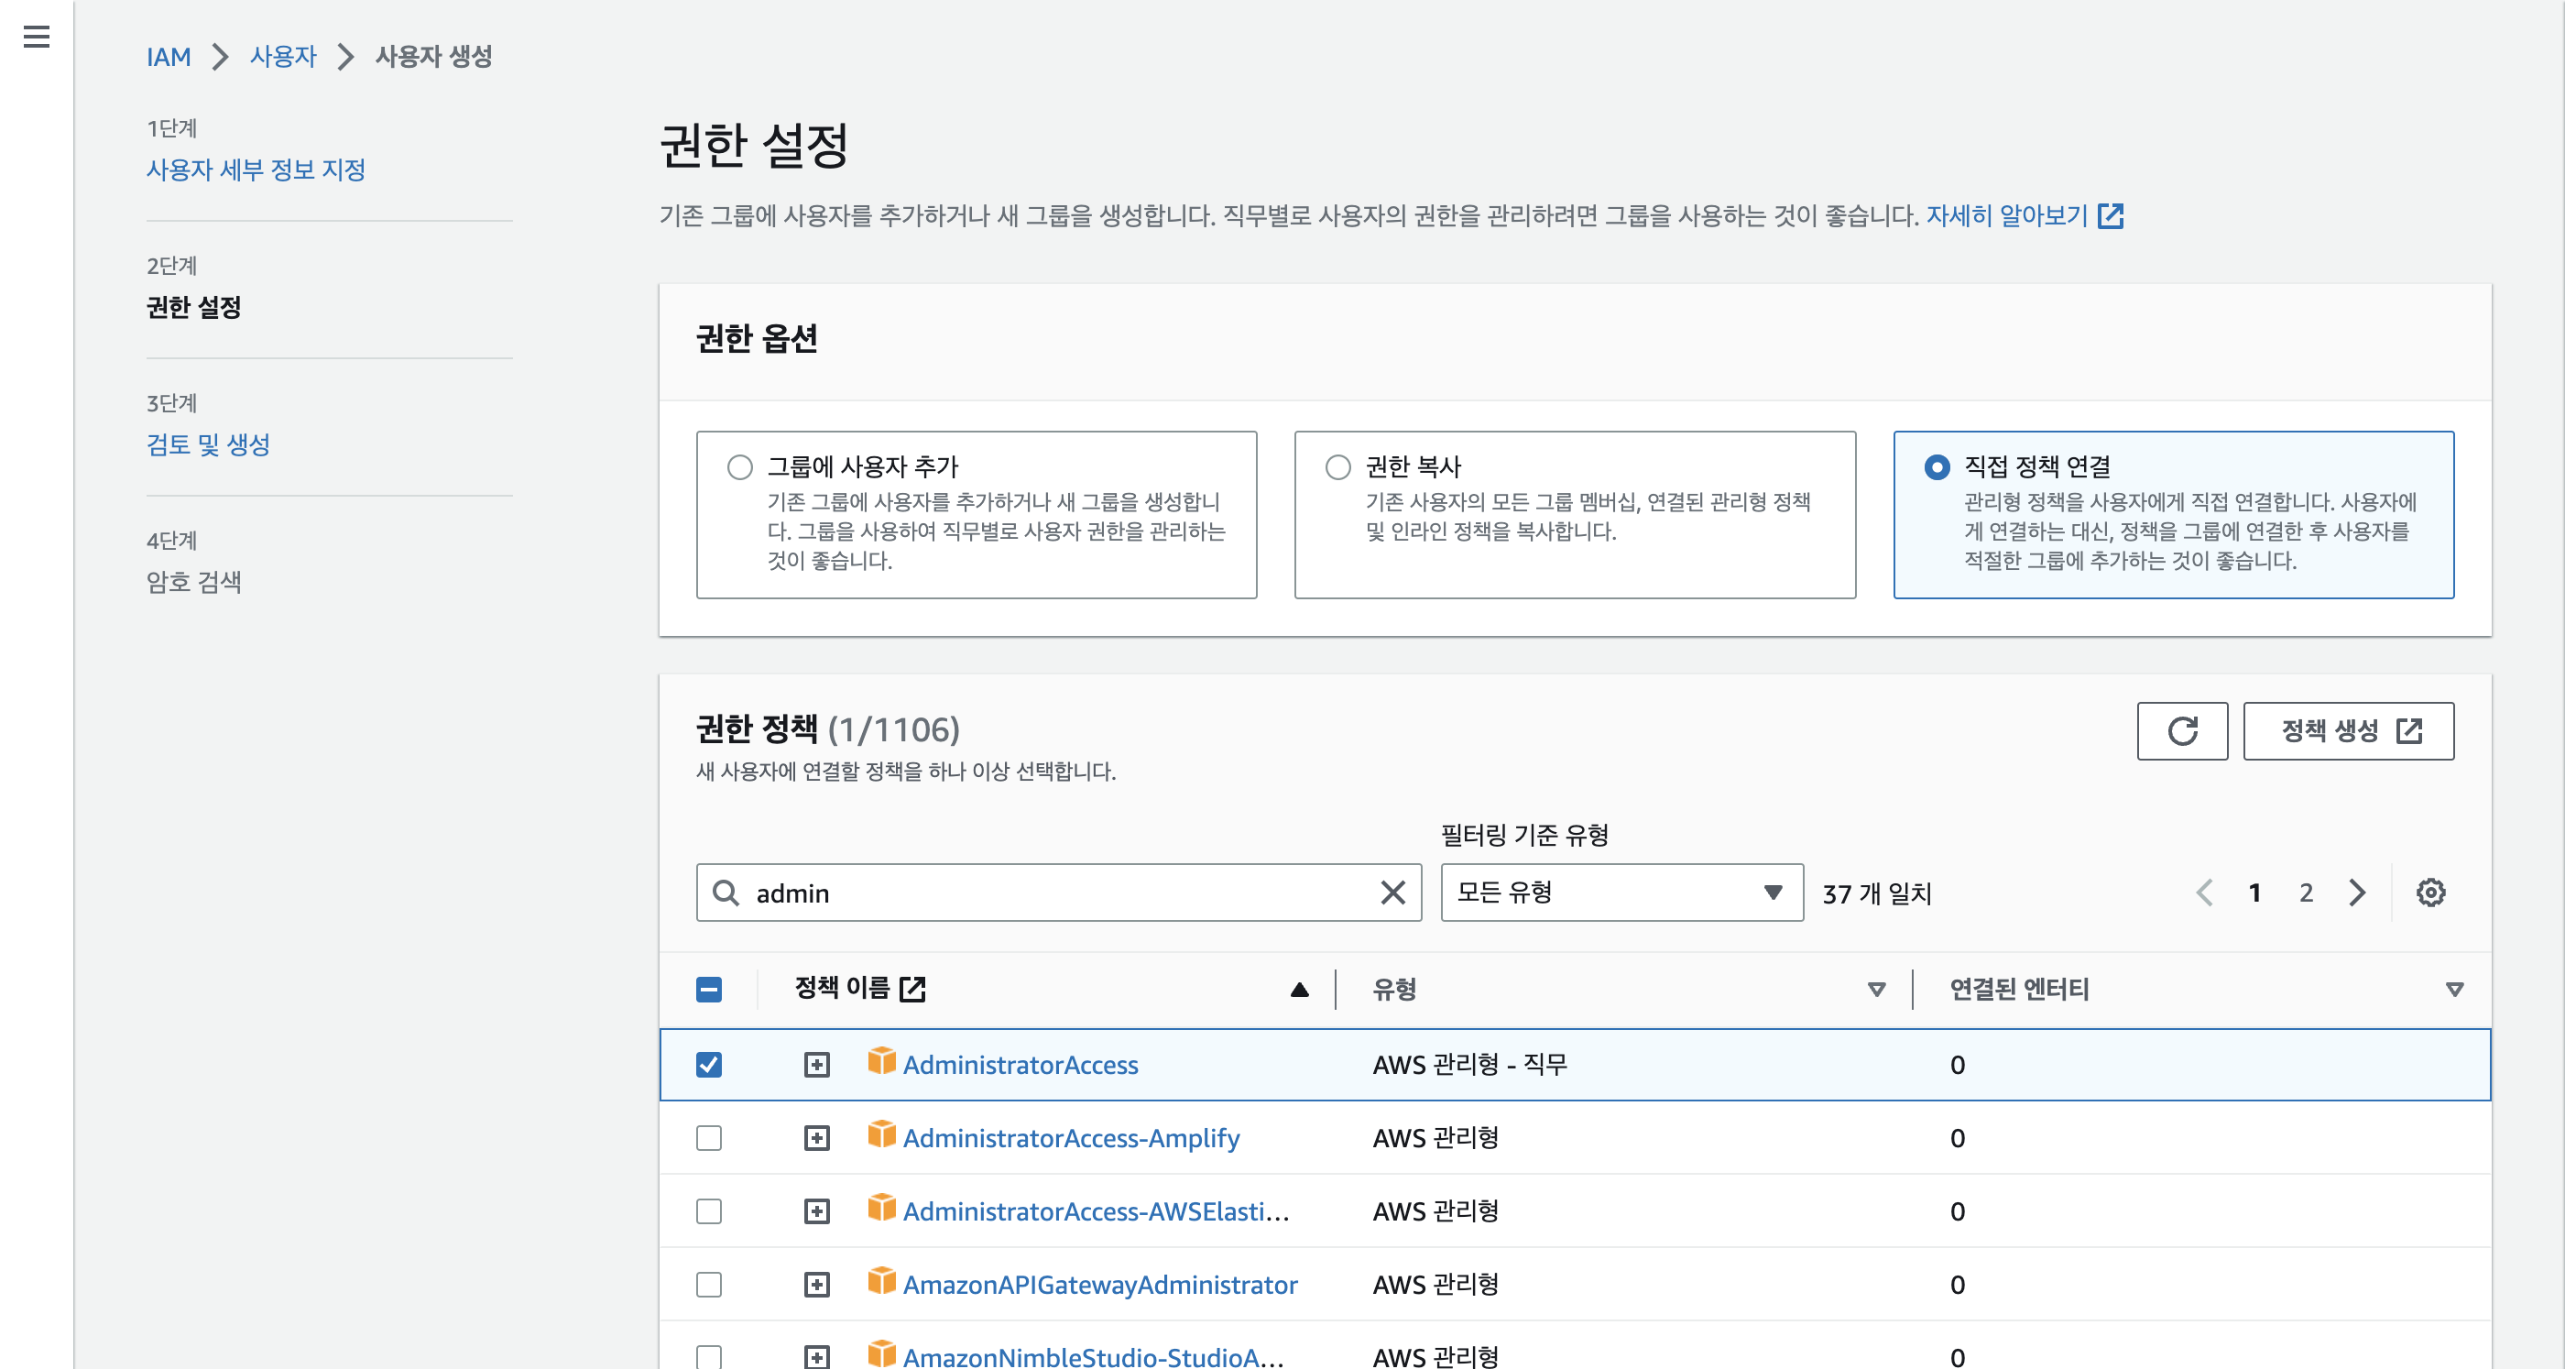
Task: Open the 모든 유형 filter dropdown
Action: click(1621, 892)
